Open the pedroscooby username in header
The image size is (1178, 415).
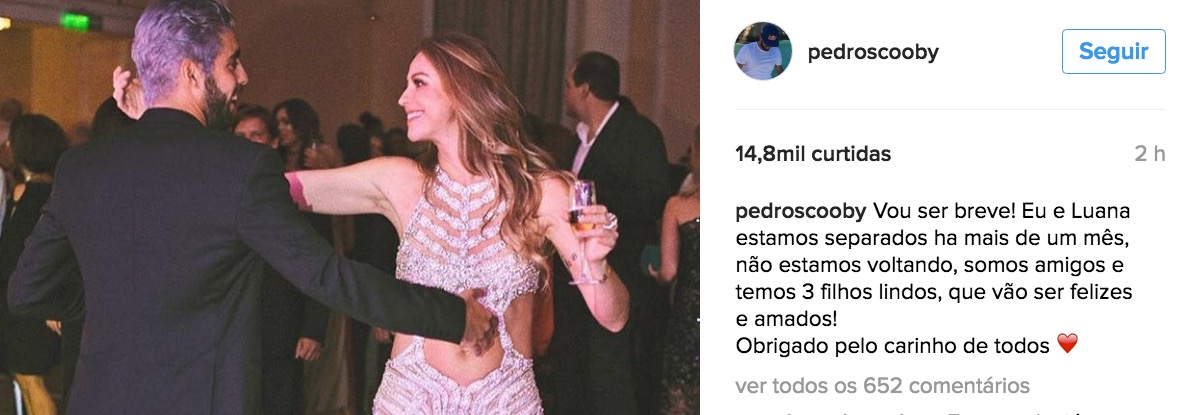873,52
